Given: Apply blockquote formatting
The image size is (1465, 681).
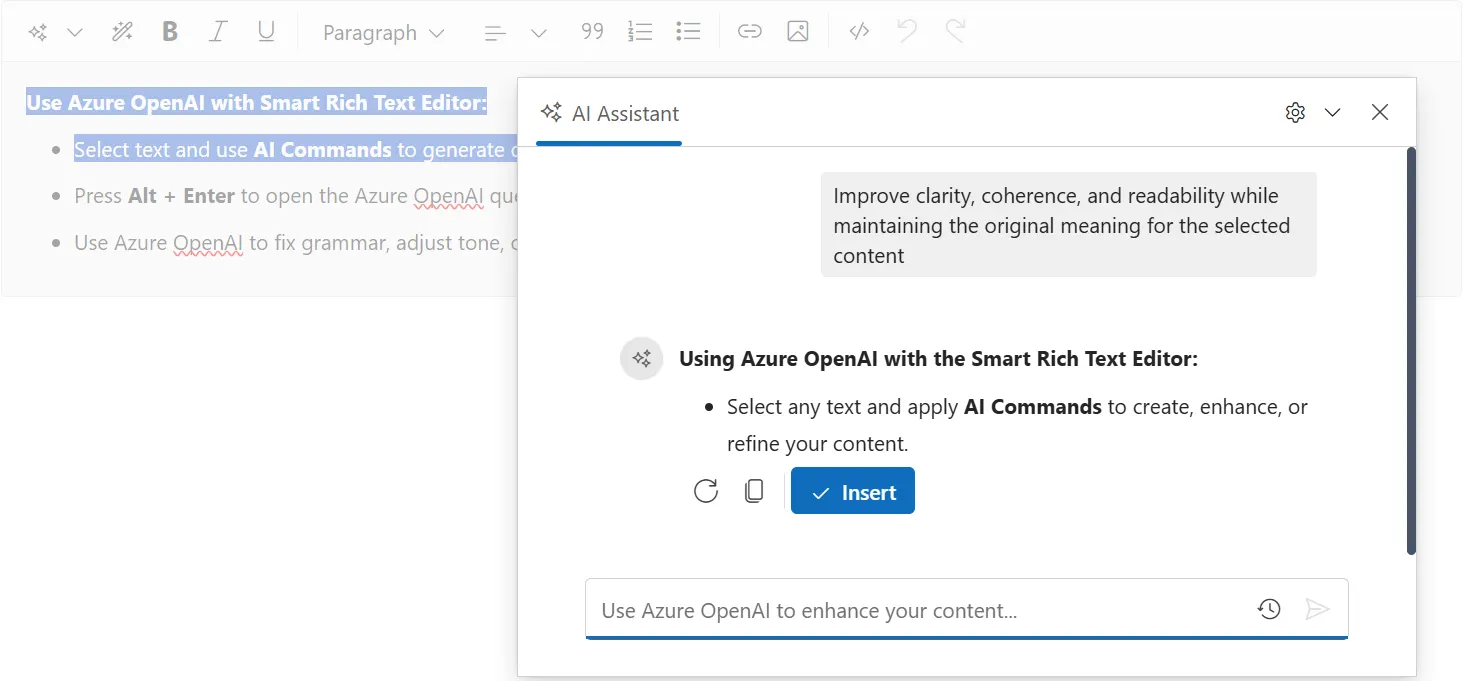Looking at the screenshot, I should [x=592, y=32].
